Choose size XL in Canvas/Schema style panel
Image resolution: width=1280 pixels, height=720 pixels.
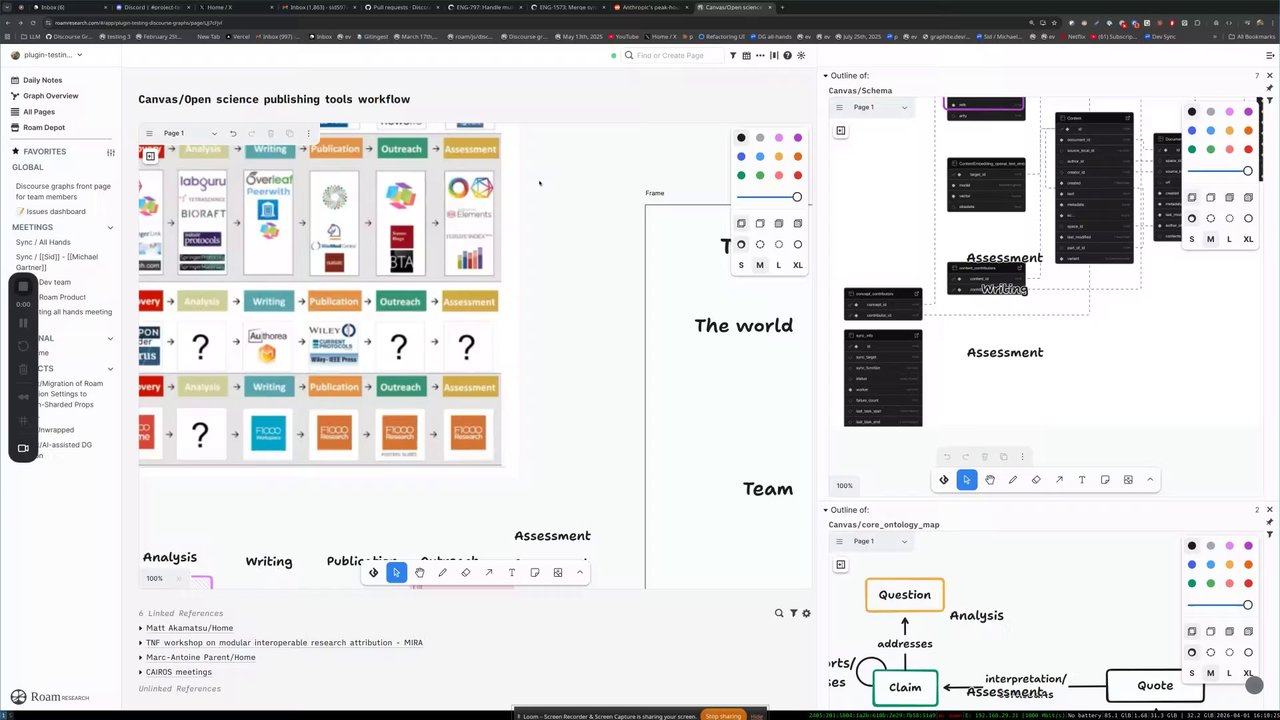[x=1248, y=239]
